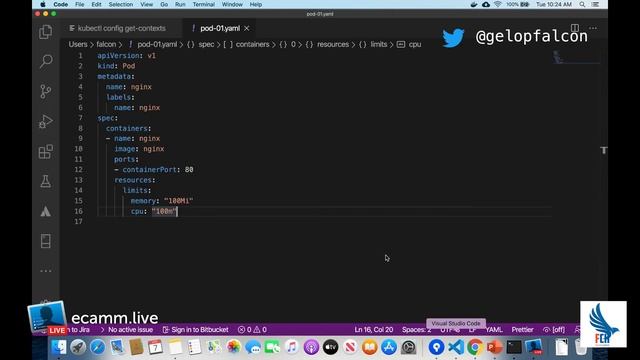This screenshot has height=360, width=640.
Task: Open the Extensions view
Action: tap(46, 151)
